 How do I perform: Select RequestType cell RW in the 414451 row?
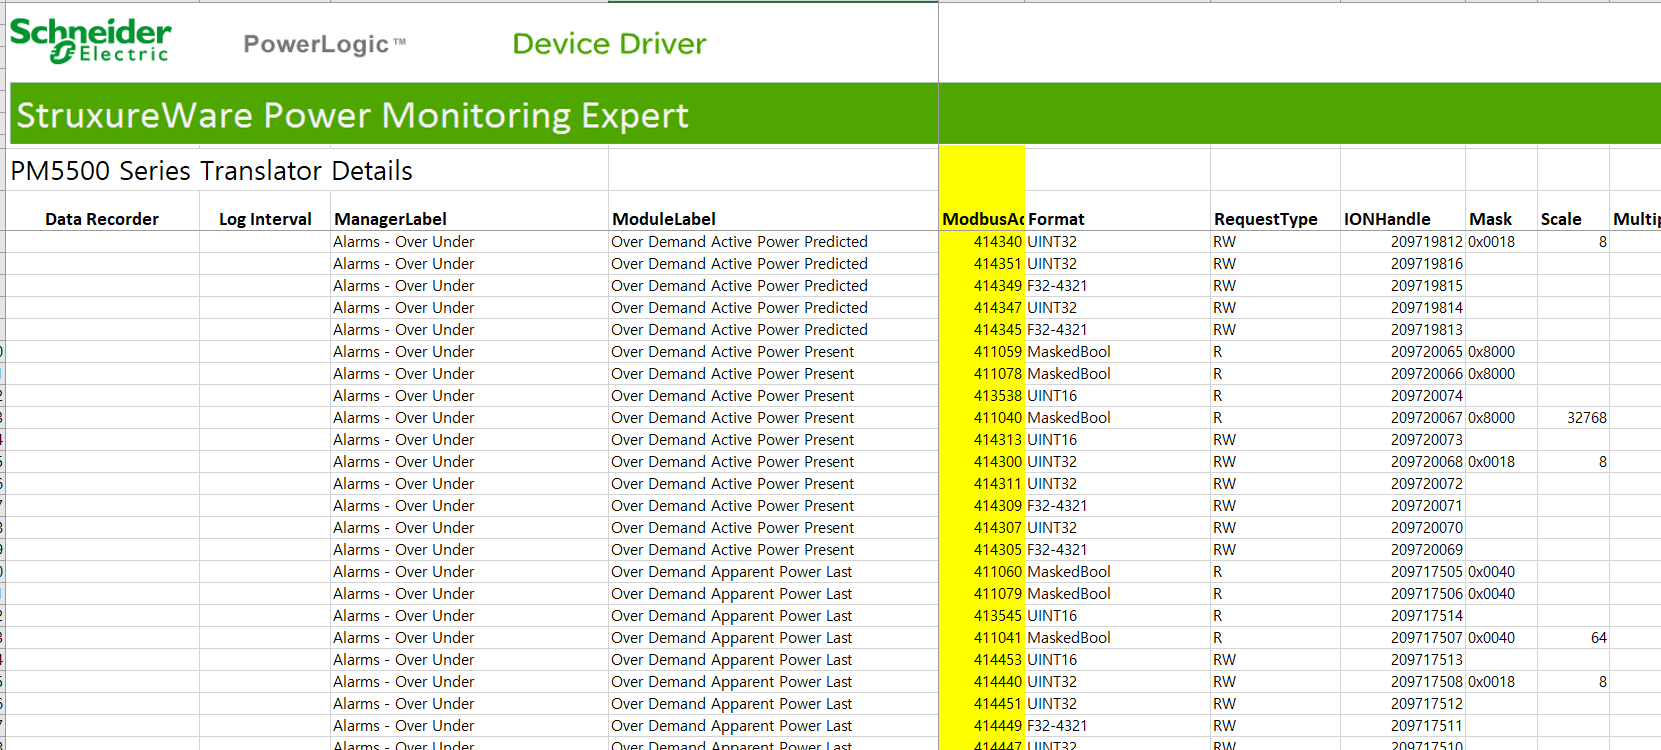[1275, 704]
